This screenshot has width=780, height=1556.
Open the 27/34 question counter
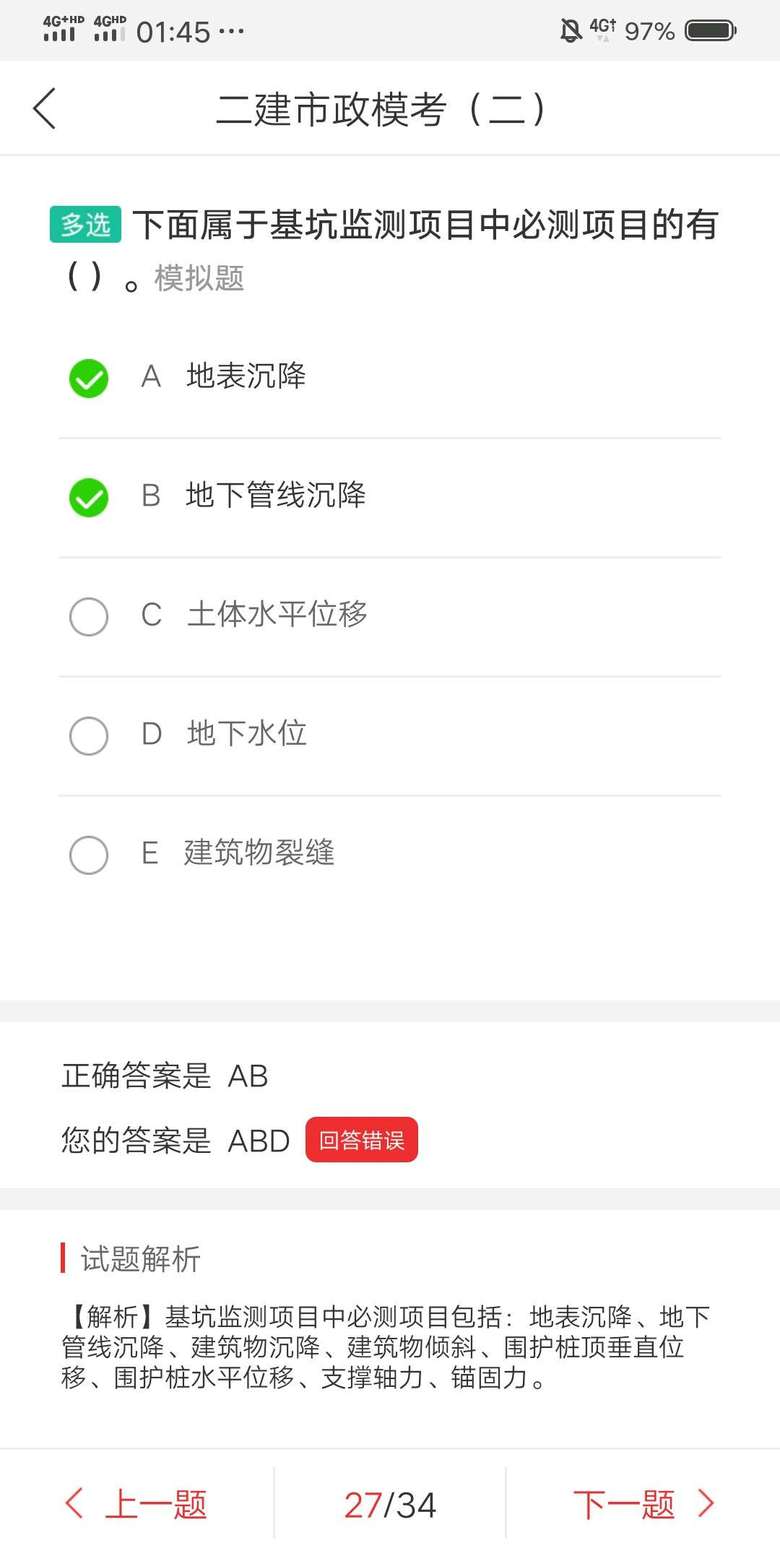pyautogui.click(x=390, y=1504)
